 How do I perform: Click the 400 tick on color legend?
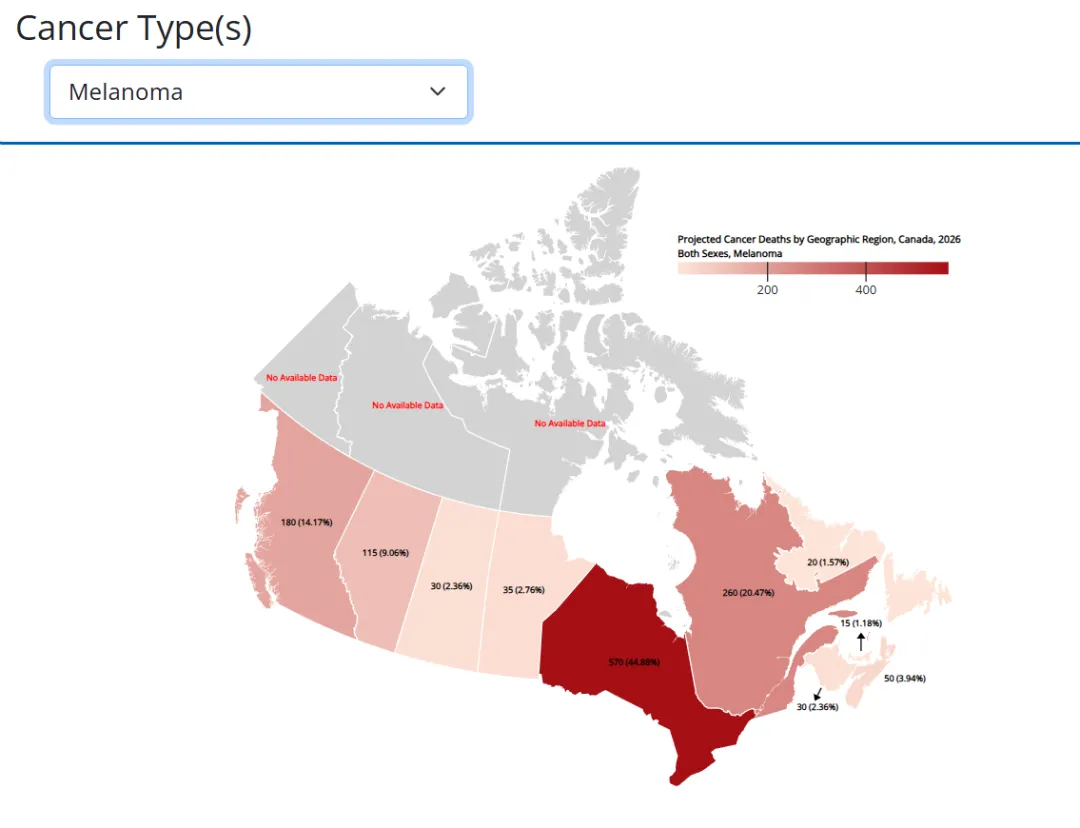click(x=866, y=290)
